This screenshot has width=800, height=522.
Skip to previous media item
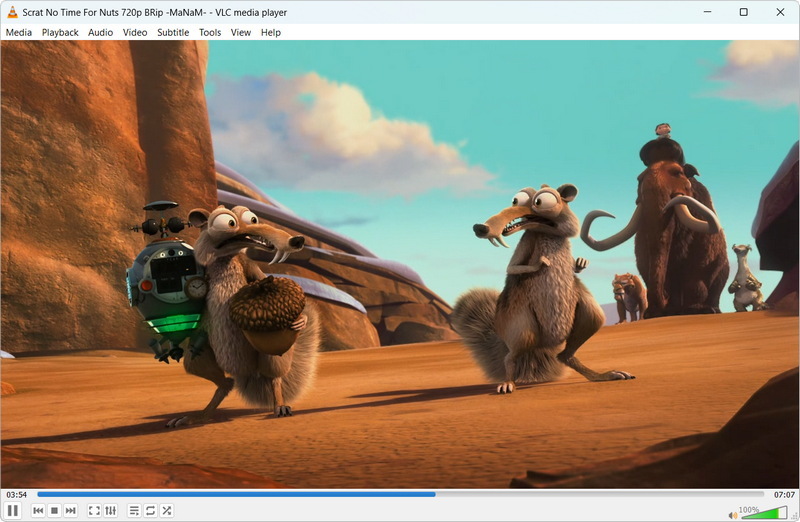38,510
